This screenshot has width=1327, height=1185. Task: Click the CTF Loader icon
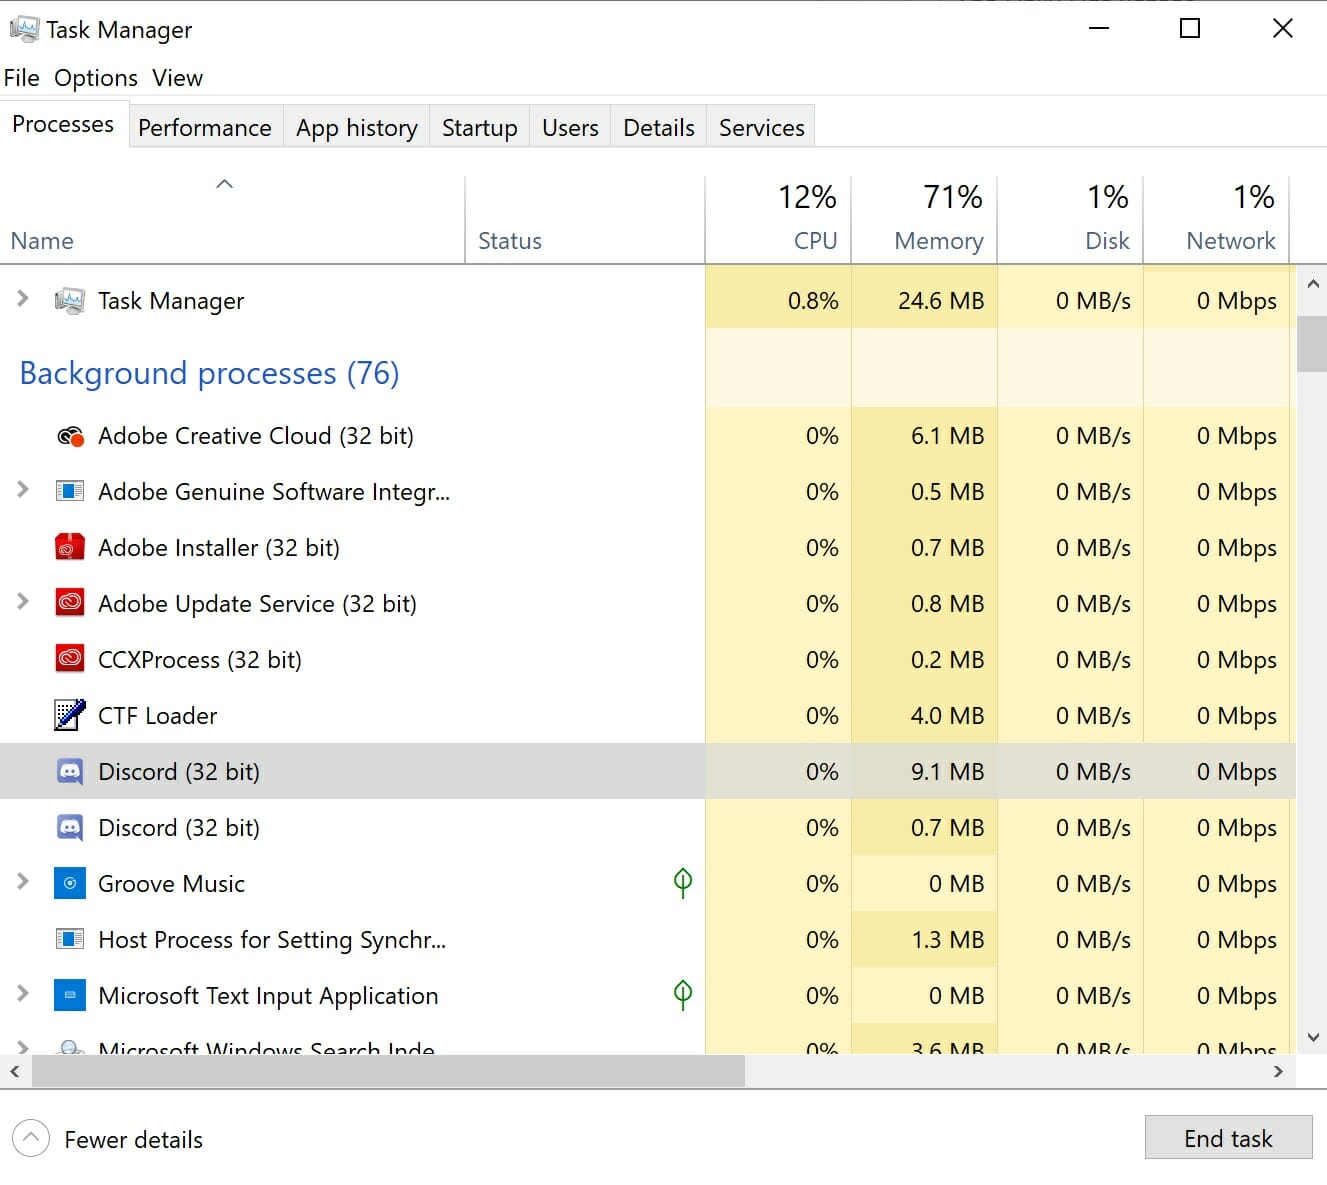pyautogui.click(x=70, y=715)
